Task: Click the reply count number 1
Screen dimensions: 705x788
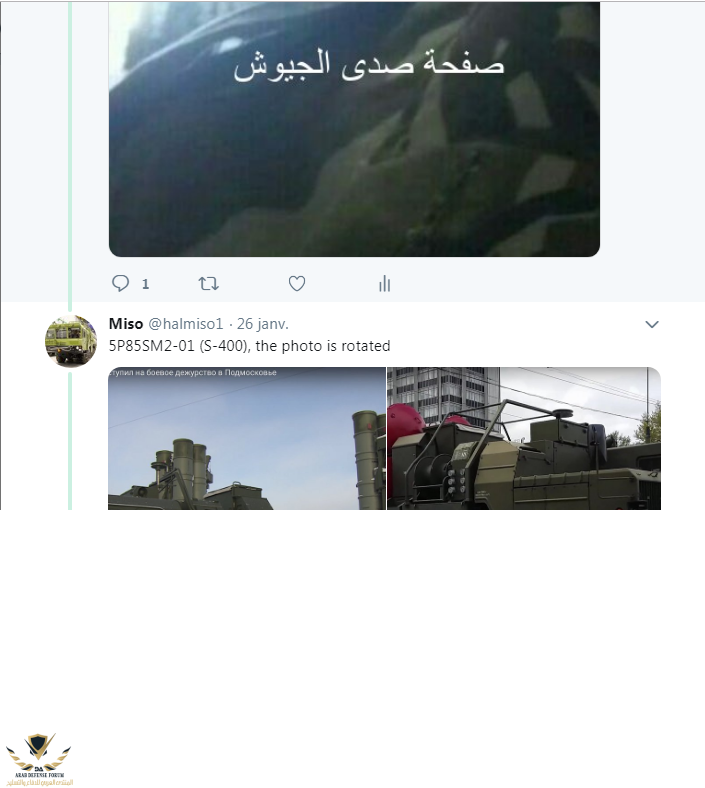Action: [145, 284]
